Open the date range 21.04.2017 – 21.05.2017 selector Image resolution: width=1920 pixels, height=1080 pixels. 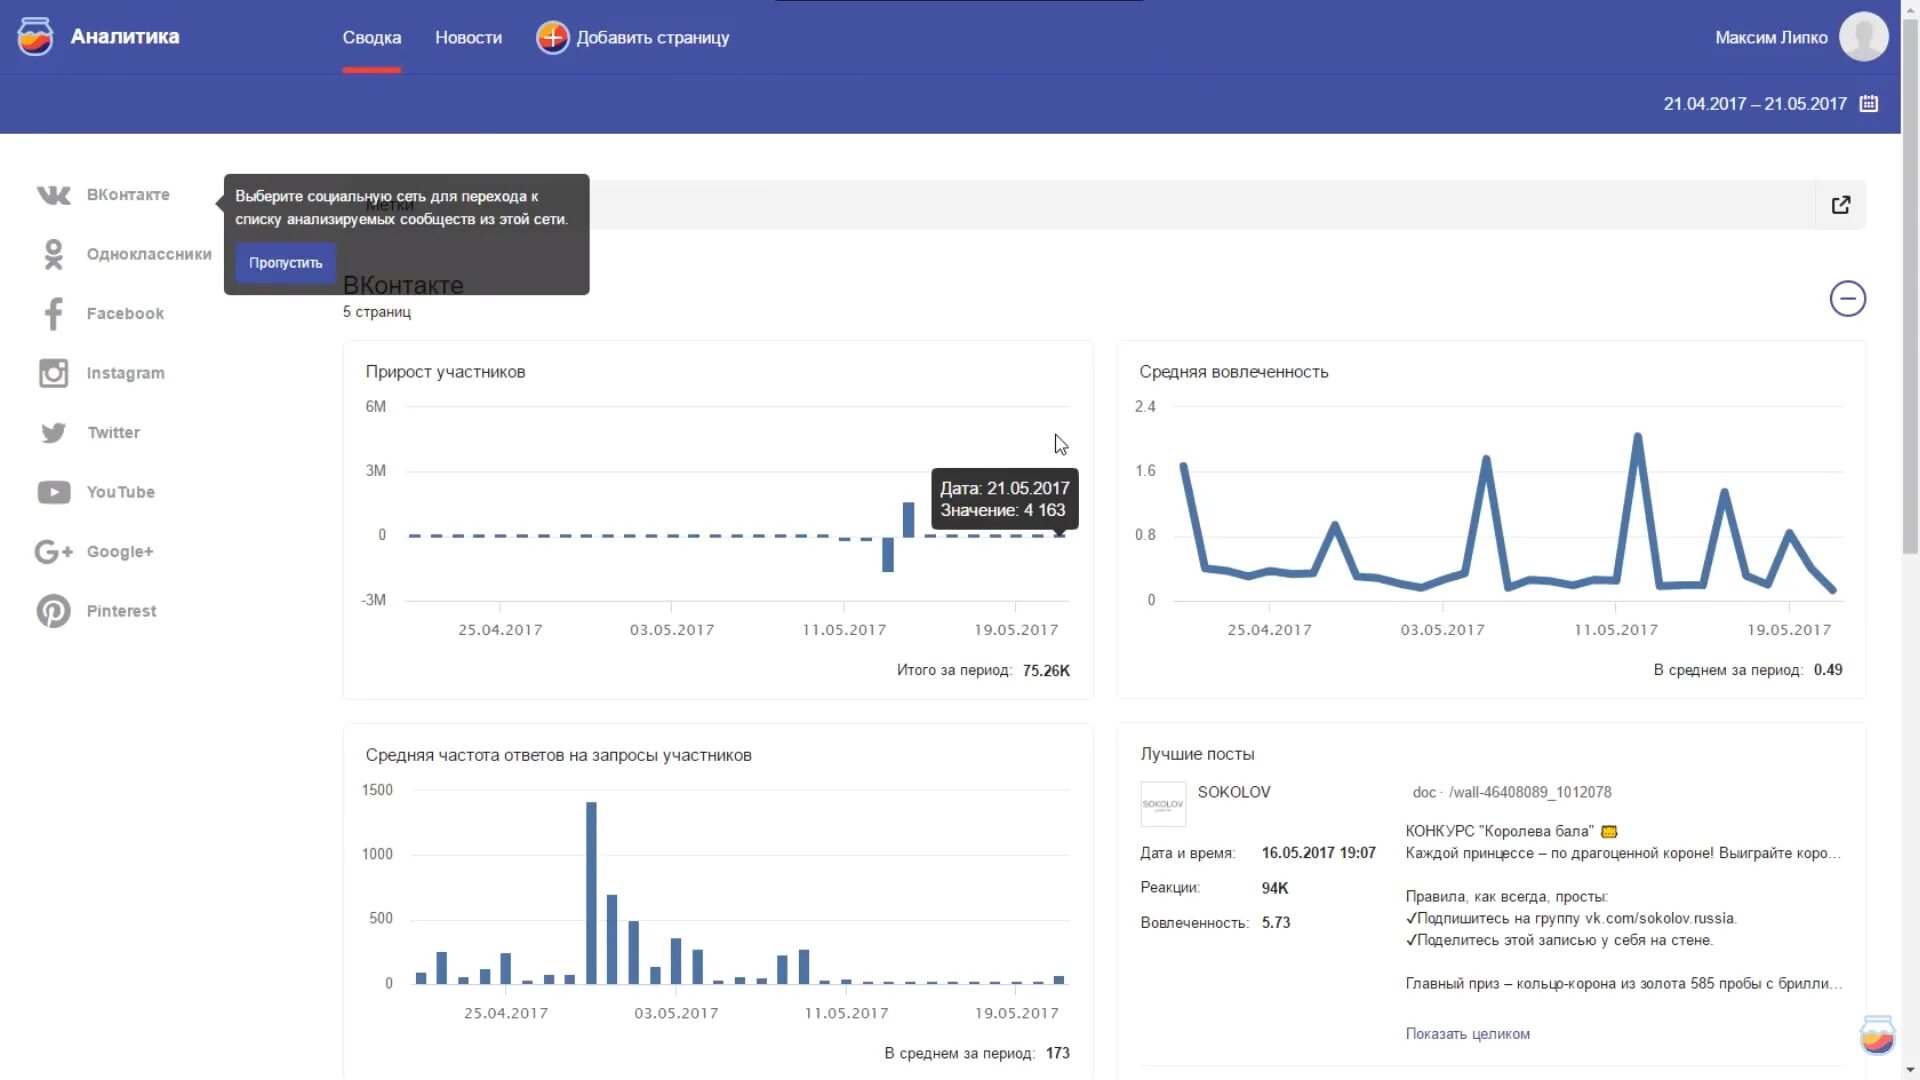pyautogui.click(x=1755, y=103)
